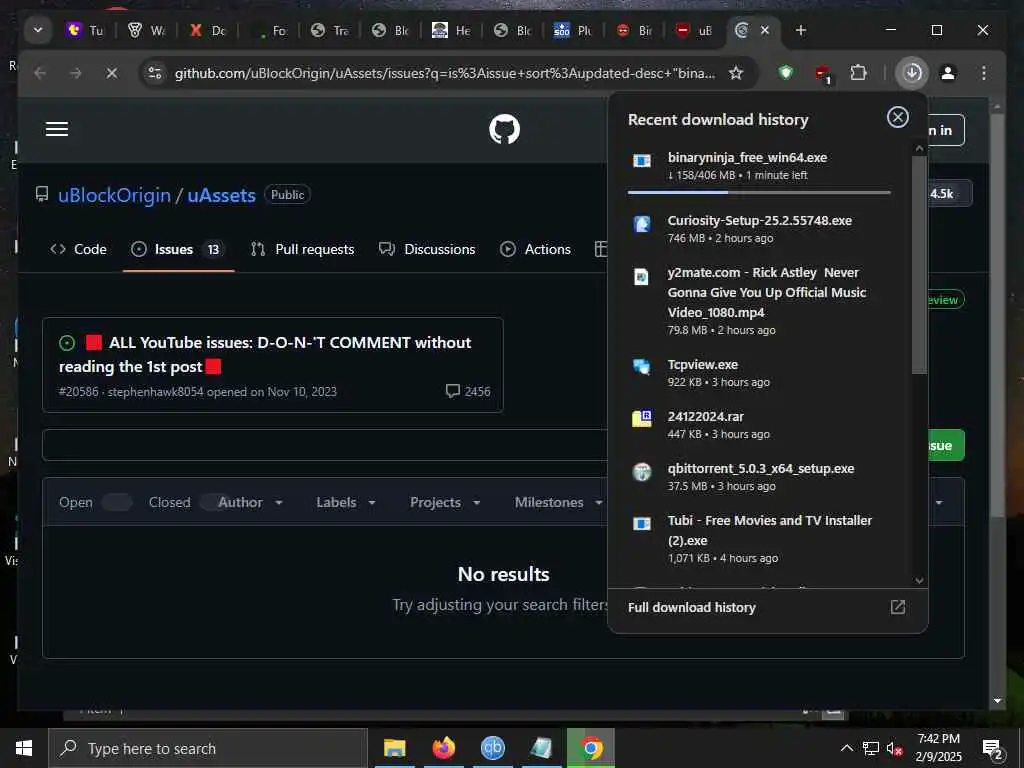Open qbittorrent_5.0.3_x64_setup.exe download
This screenshot has width=1024, height=768.
[759, 477]
